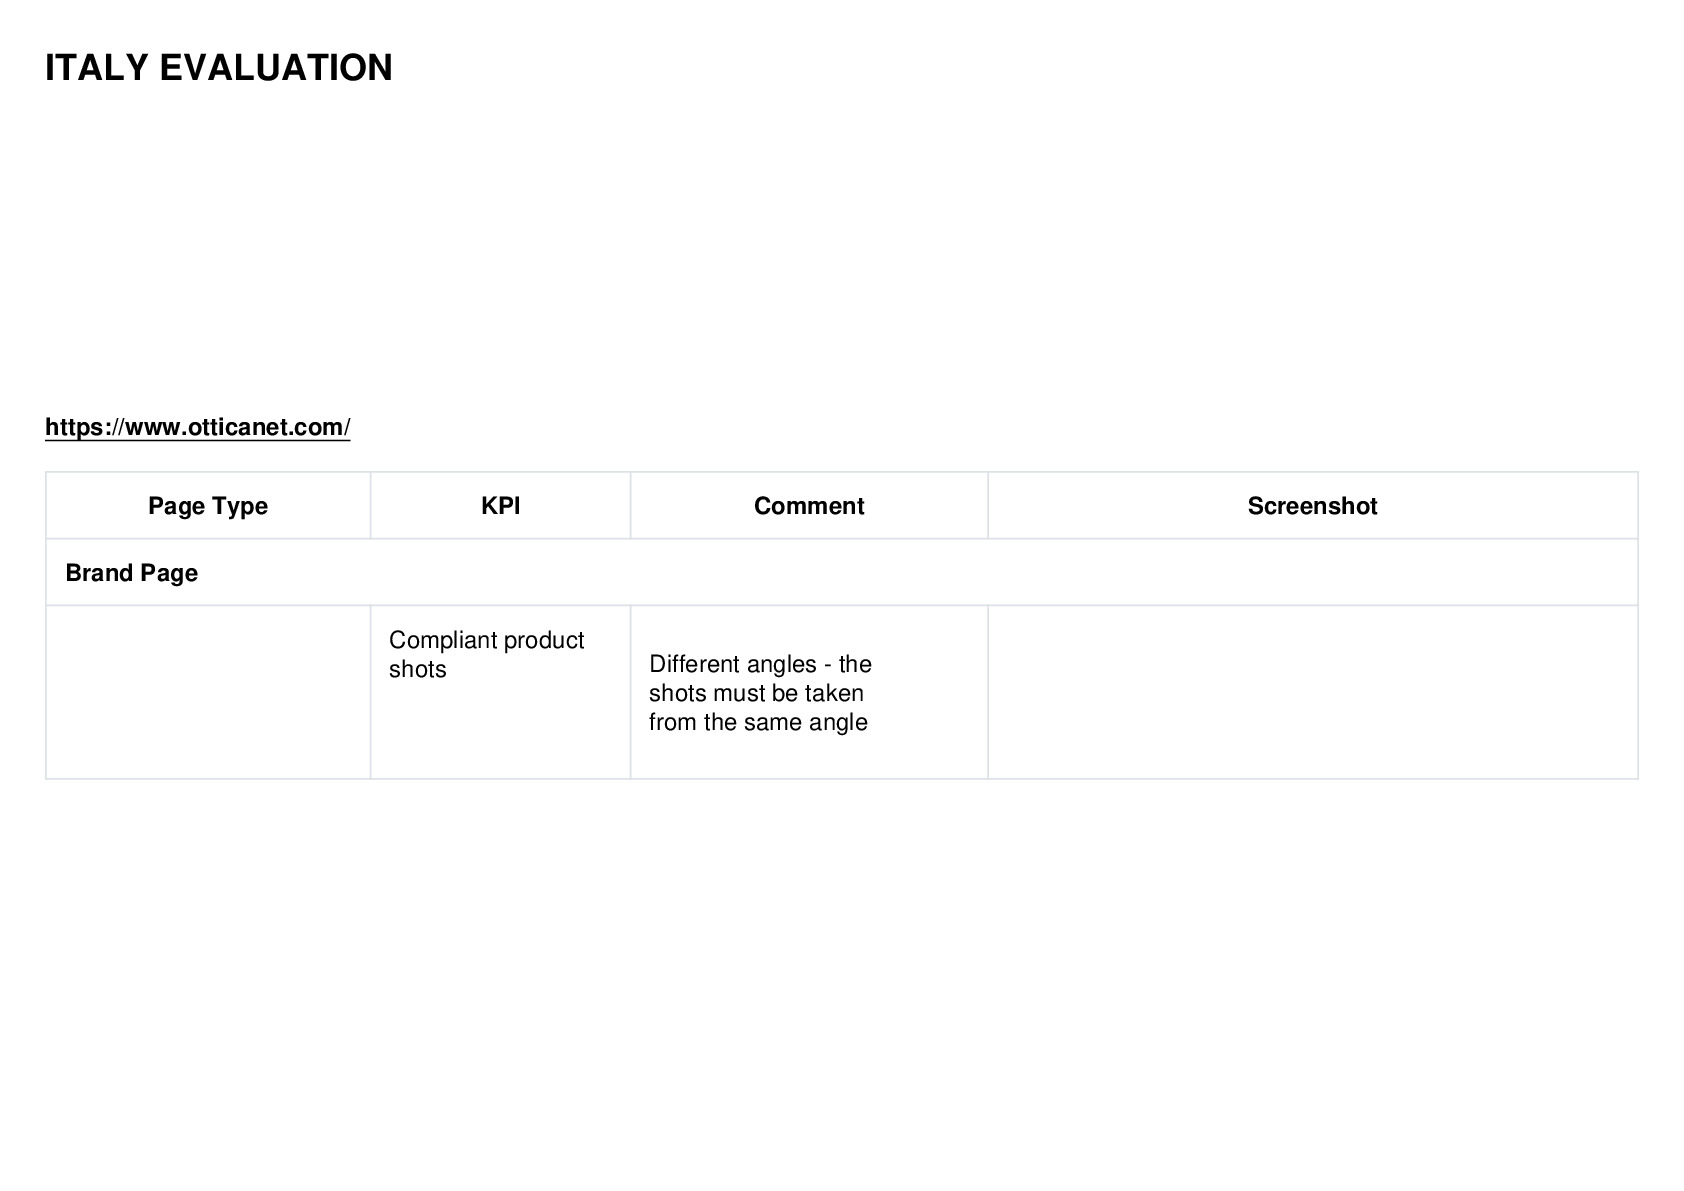Viewport: 1684px width, 1191px height.
Task: Click the word 'angles' in the comment
Action: point(780,665)
